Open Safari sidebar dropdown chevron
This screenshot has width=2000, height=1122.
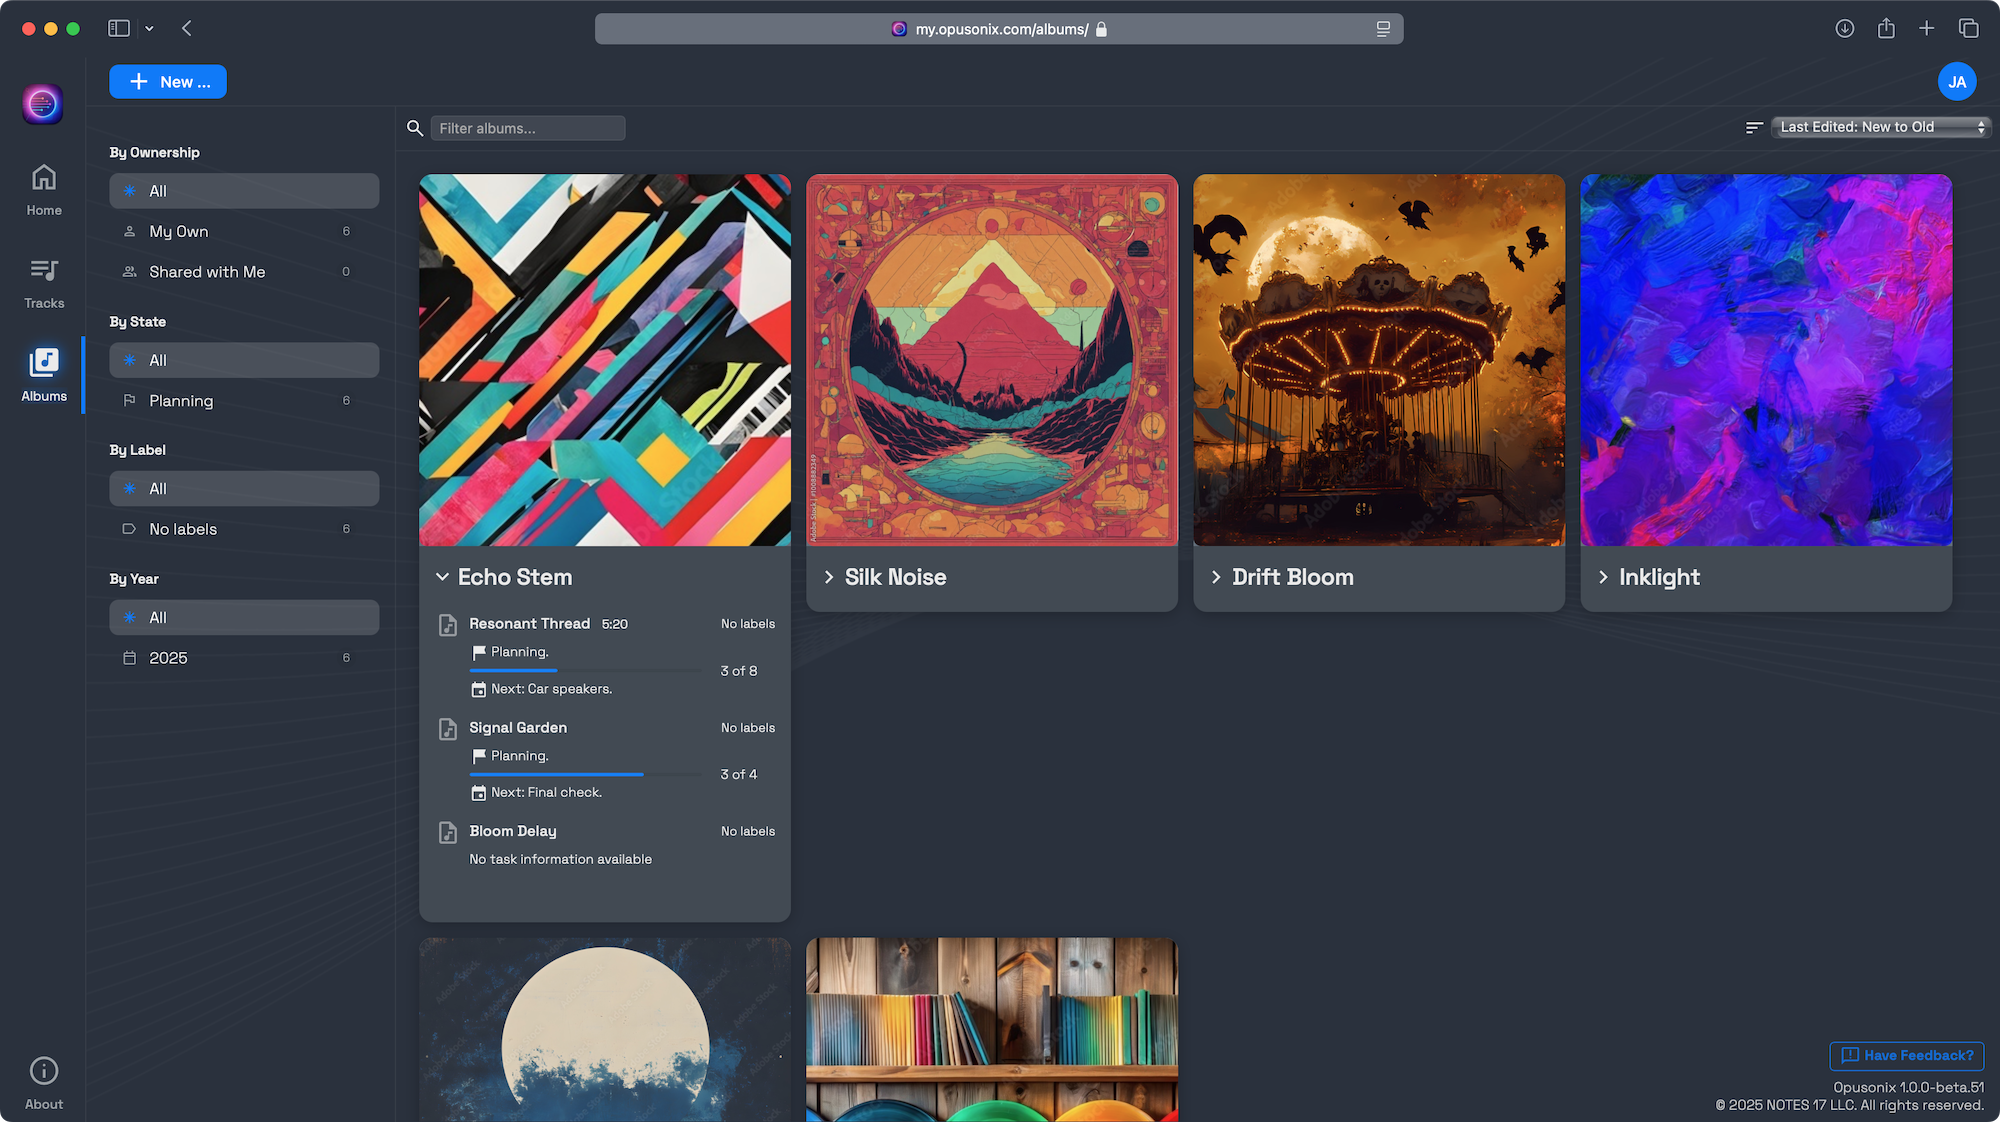coord(149,28)
